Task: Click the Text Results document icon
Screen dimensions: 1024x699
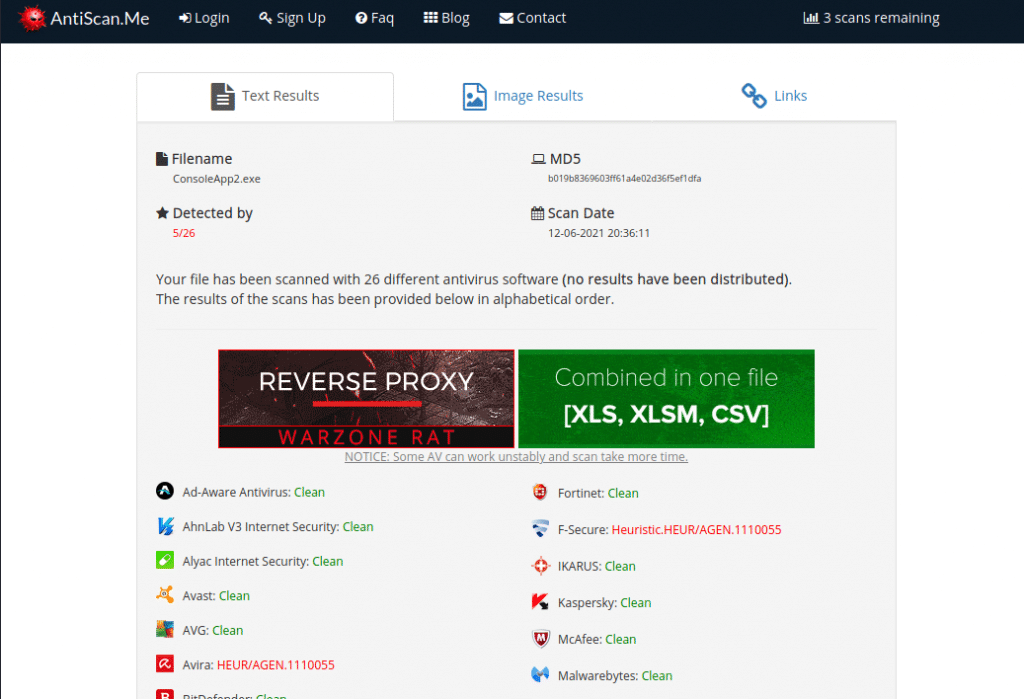Action: 222,97
